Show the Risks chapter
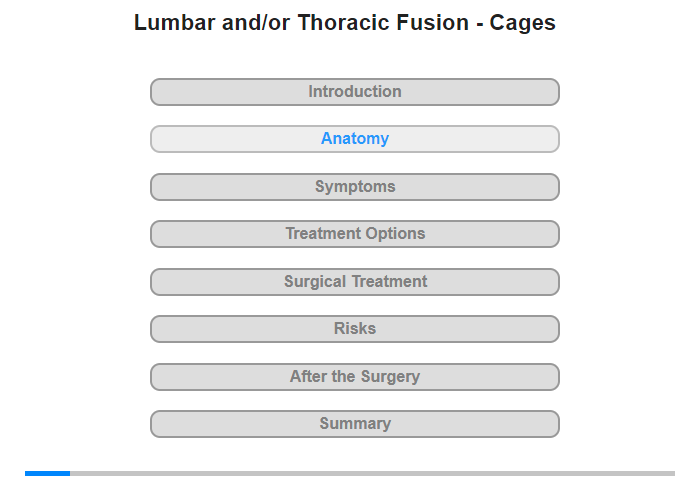This screenshot has height=480, width=700. coord(354,329)
